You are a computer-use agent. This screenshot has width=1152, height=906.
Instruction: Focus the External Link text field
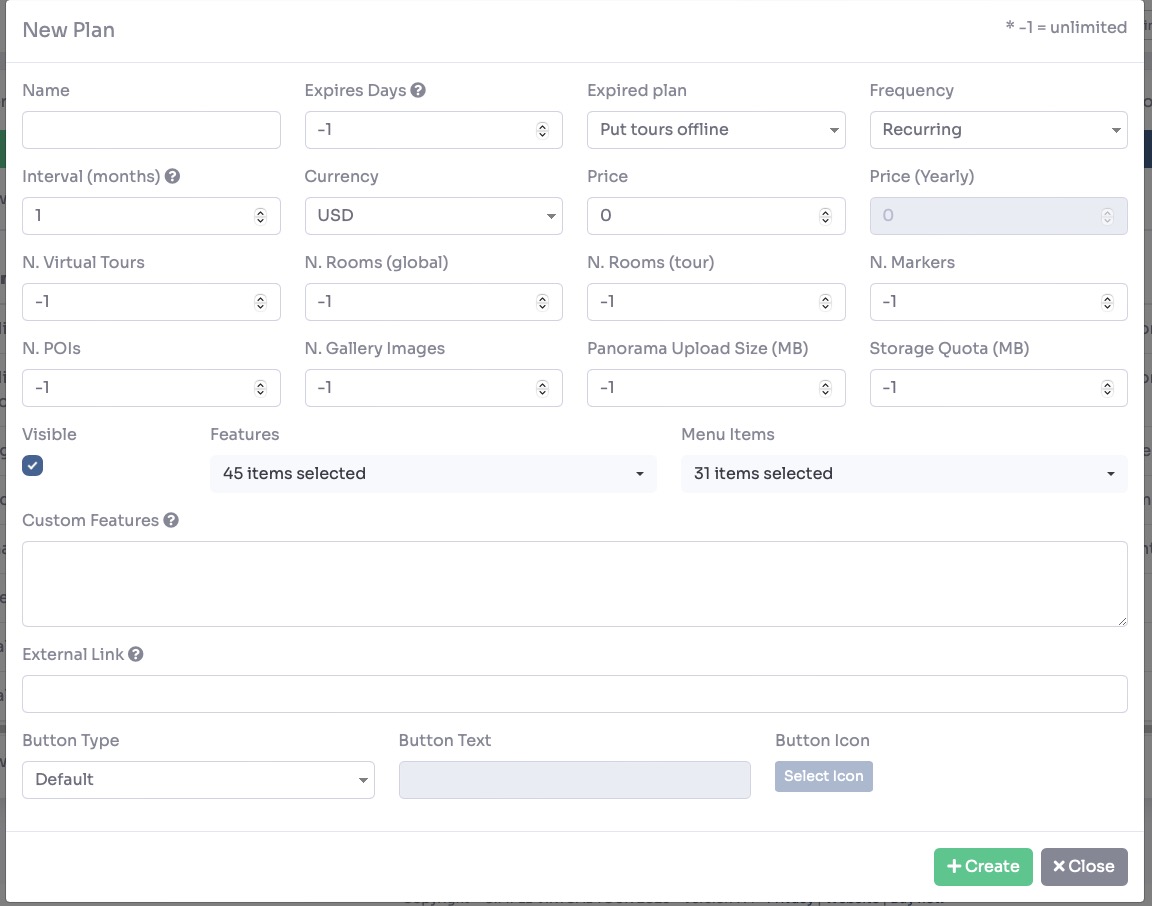(x=575, y=693)
